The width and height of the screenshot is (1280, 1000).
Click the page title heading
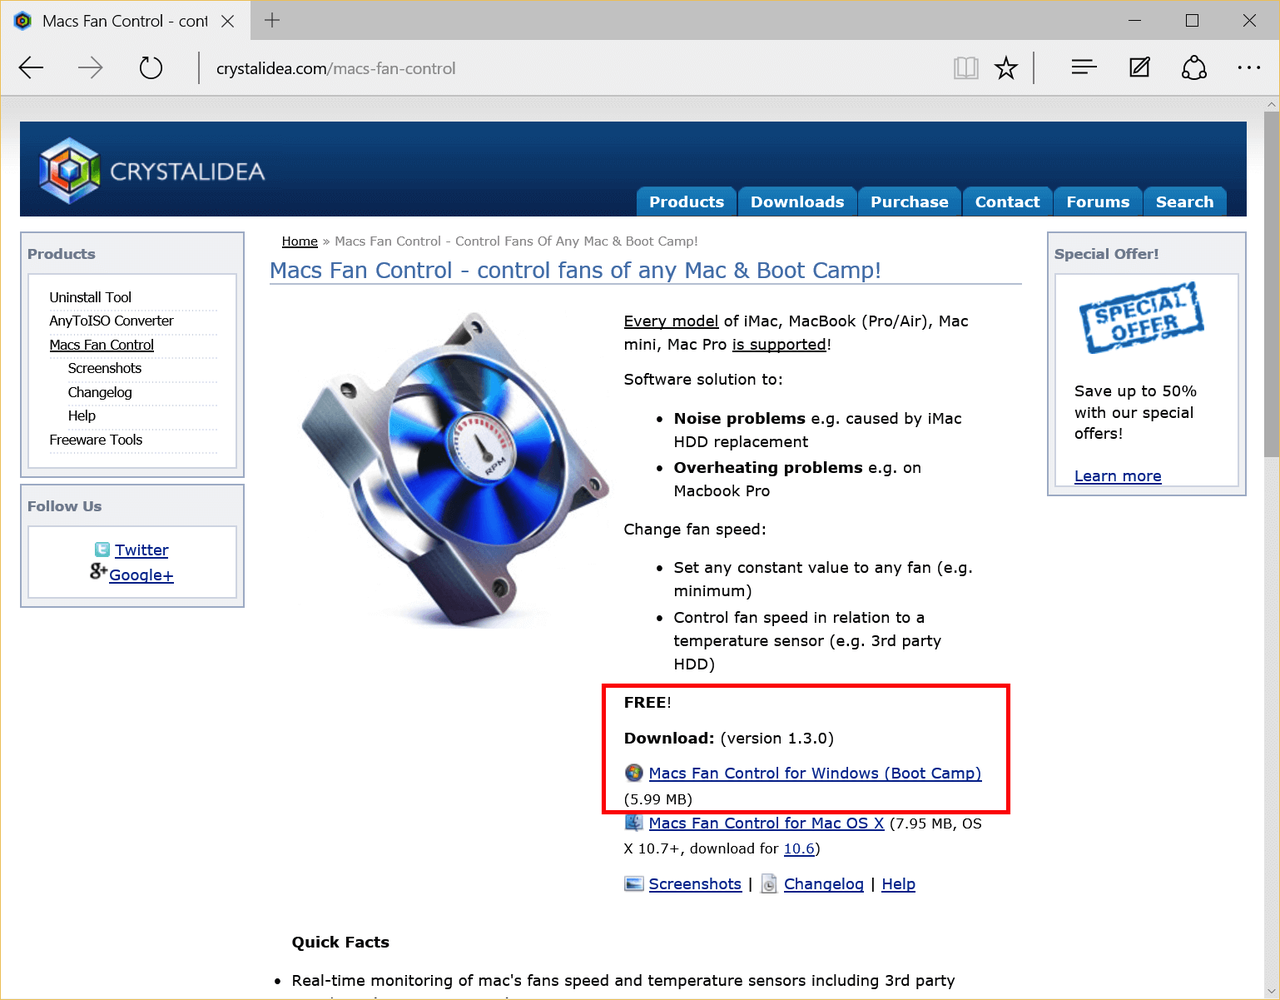[x=576, y=270]
